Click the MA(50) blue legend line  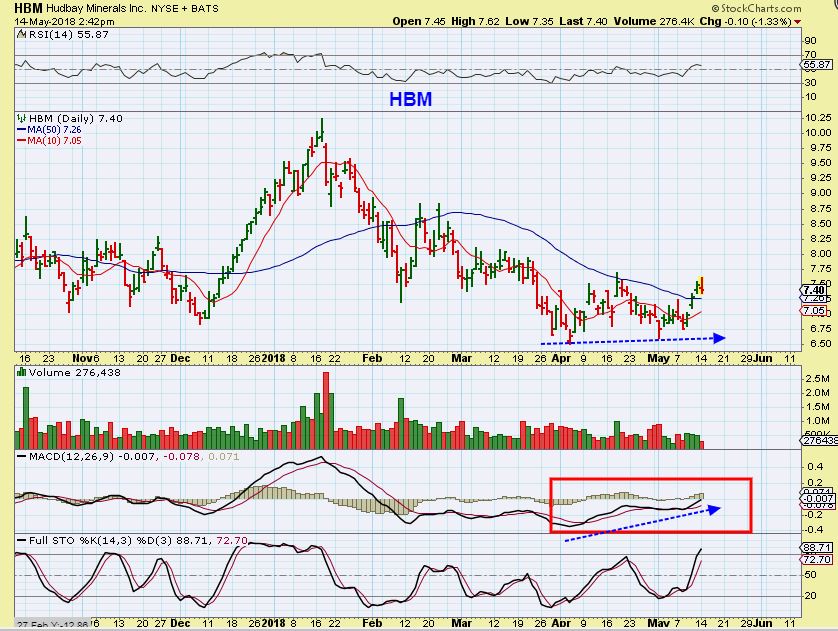pyautogui.click(x=21, y=130)
